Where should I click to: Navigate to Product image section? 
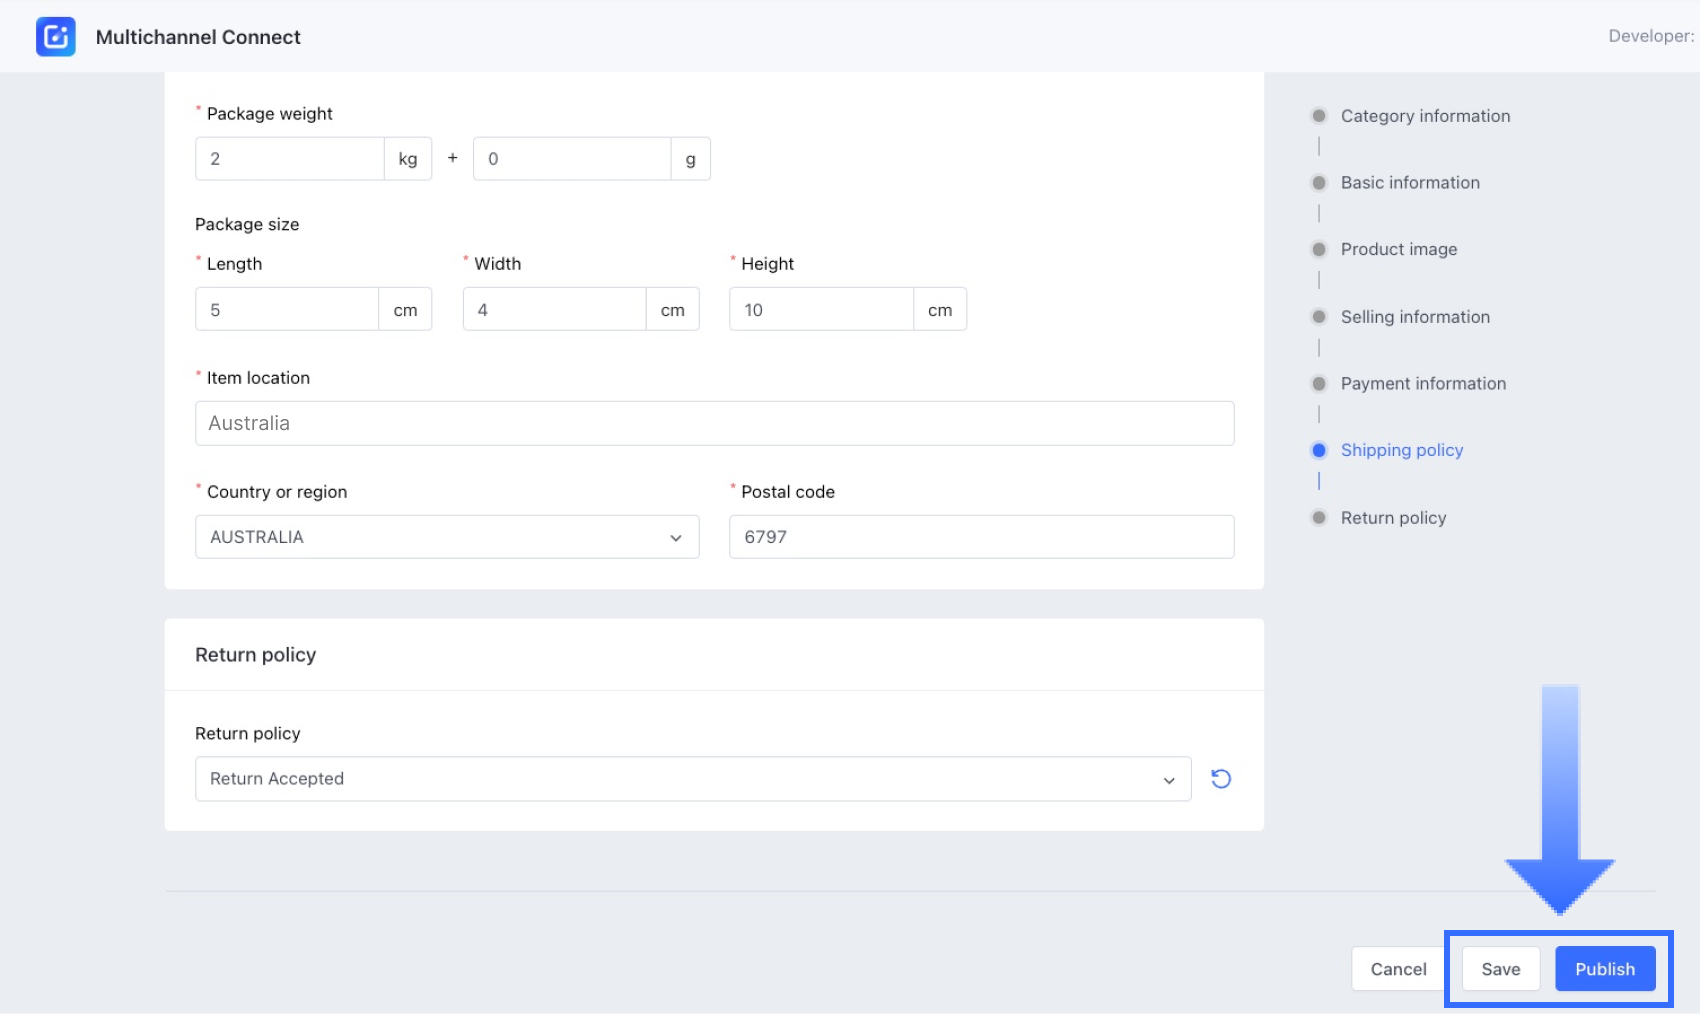tap(1398, 250)
